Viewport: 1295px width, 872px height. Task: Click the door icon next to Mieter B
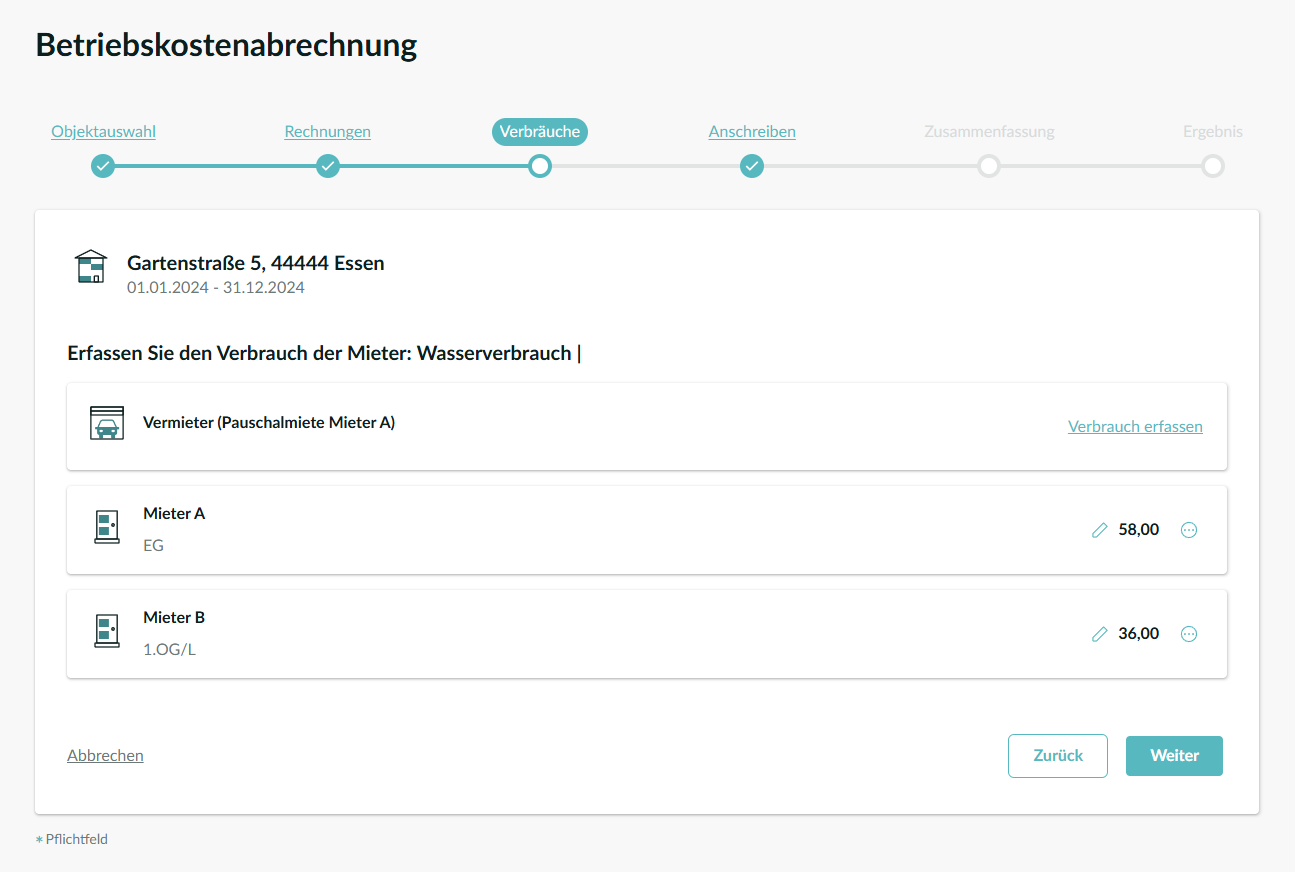pos(107,631)
